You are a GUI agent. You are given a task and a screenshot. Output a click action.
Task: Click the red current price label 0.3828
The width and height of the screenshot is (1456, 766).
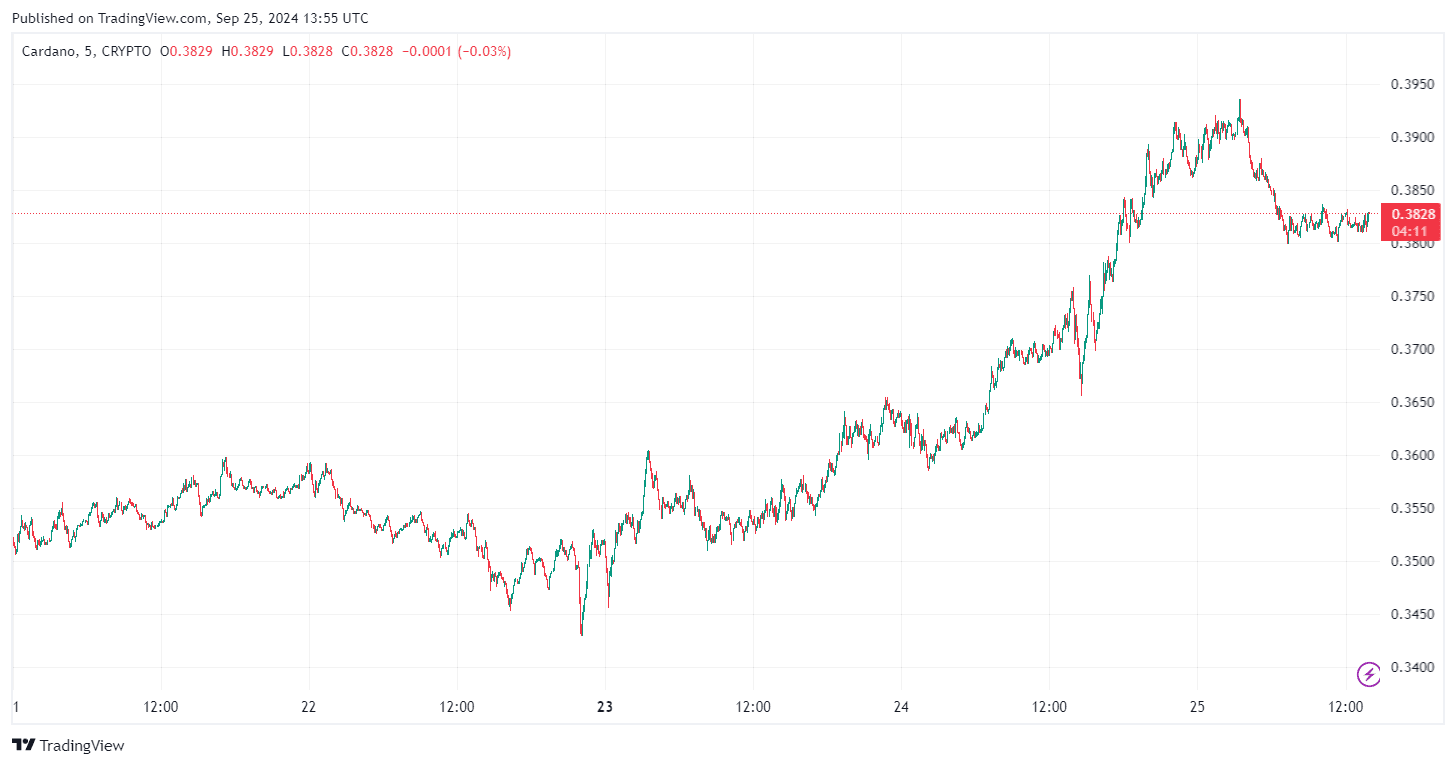(x=1413, y=214)
